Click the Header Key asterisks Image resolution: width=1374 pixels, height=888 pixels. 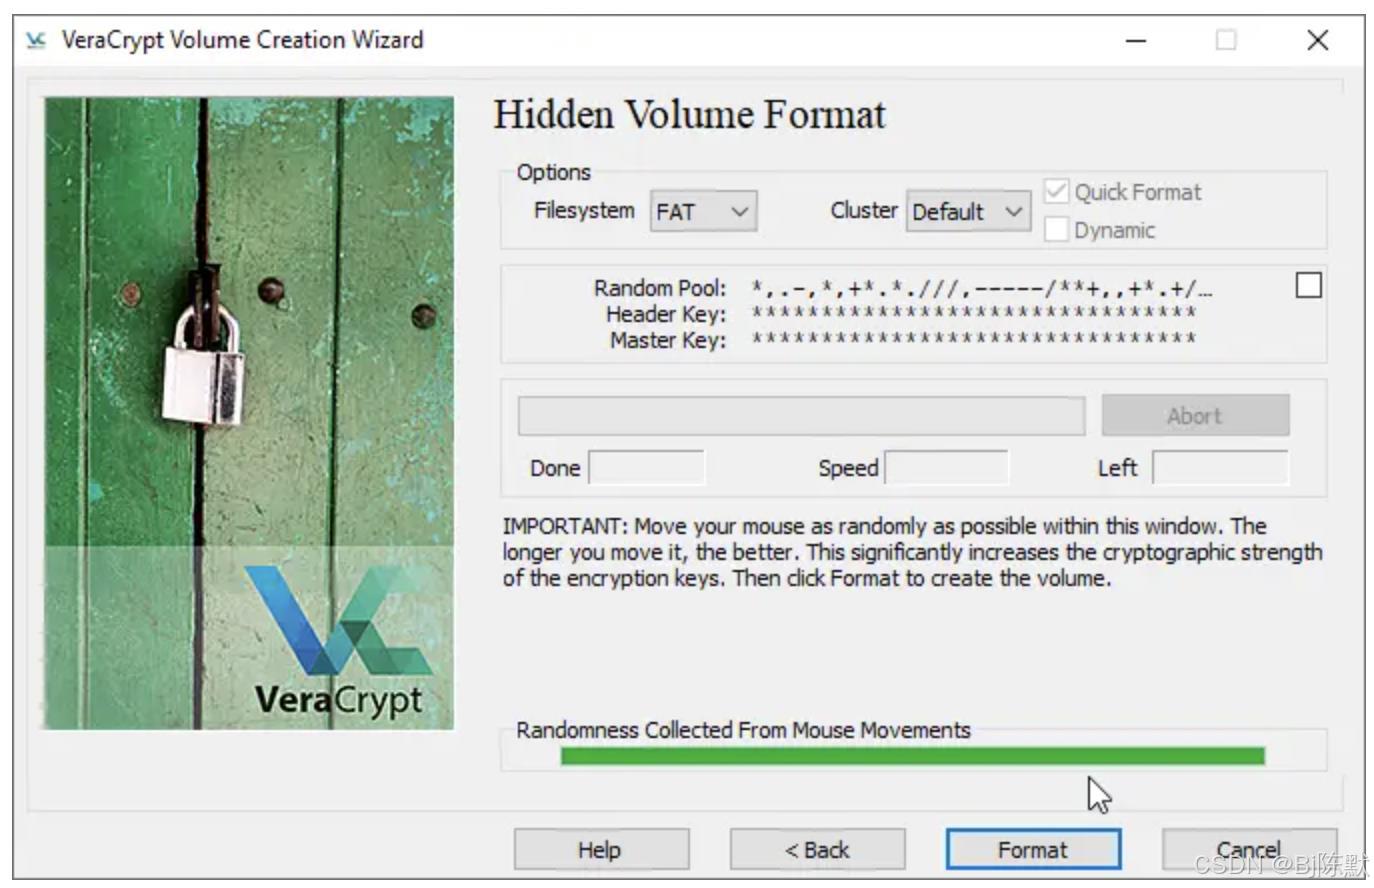coord(974,313)
